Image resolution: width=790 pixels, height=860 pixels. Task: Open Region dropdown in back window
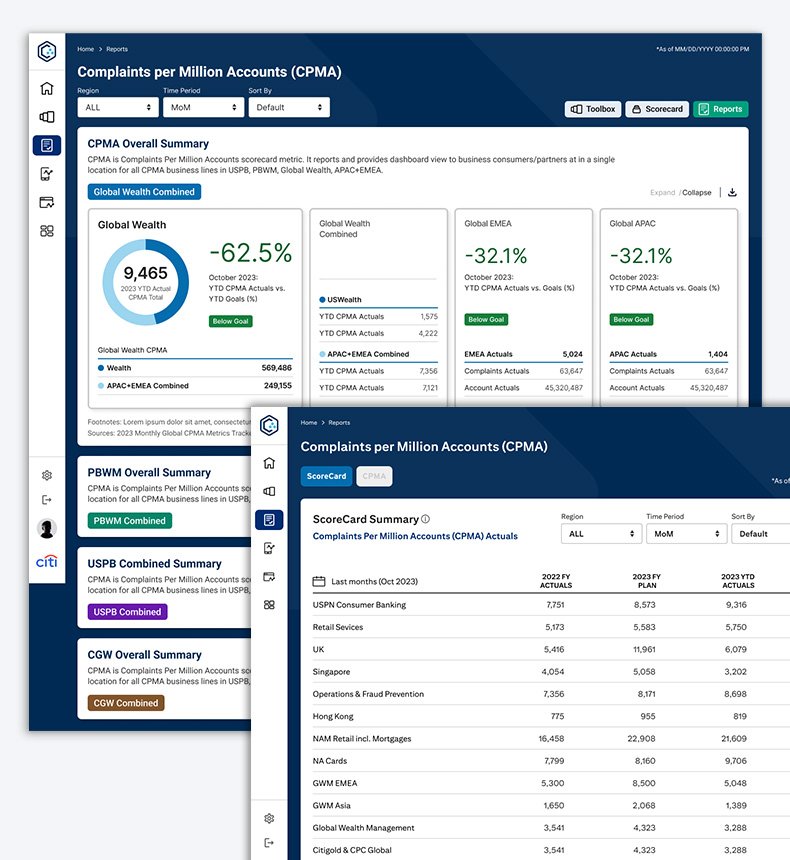click(118, 108)
